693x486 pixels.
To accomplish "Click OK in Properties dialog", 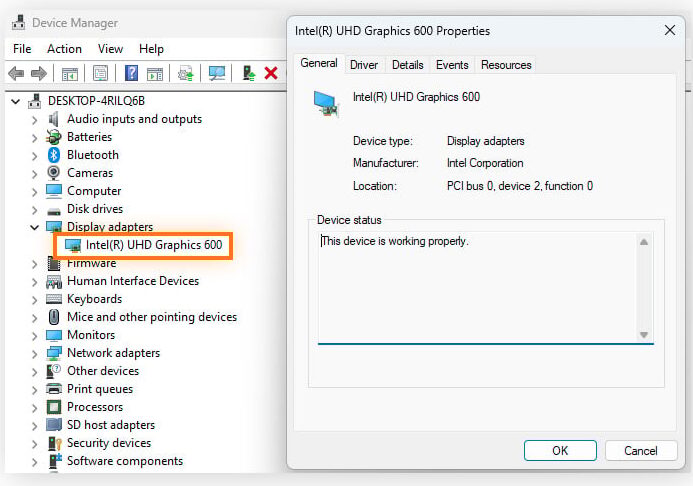I will pyautogui.click(x=560, y=451).
